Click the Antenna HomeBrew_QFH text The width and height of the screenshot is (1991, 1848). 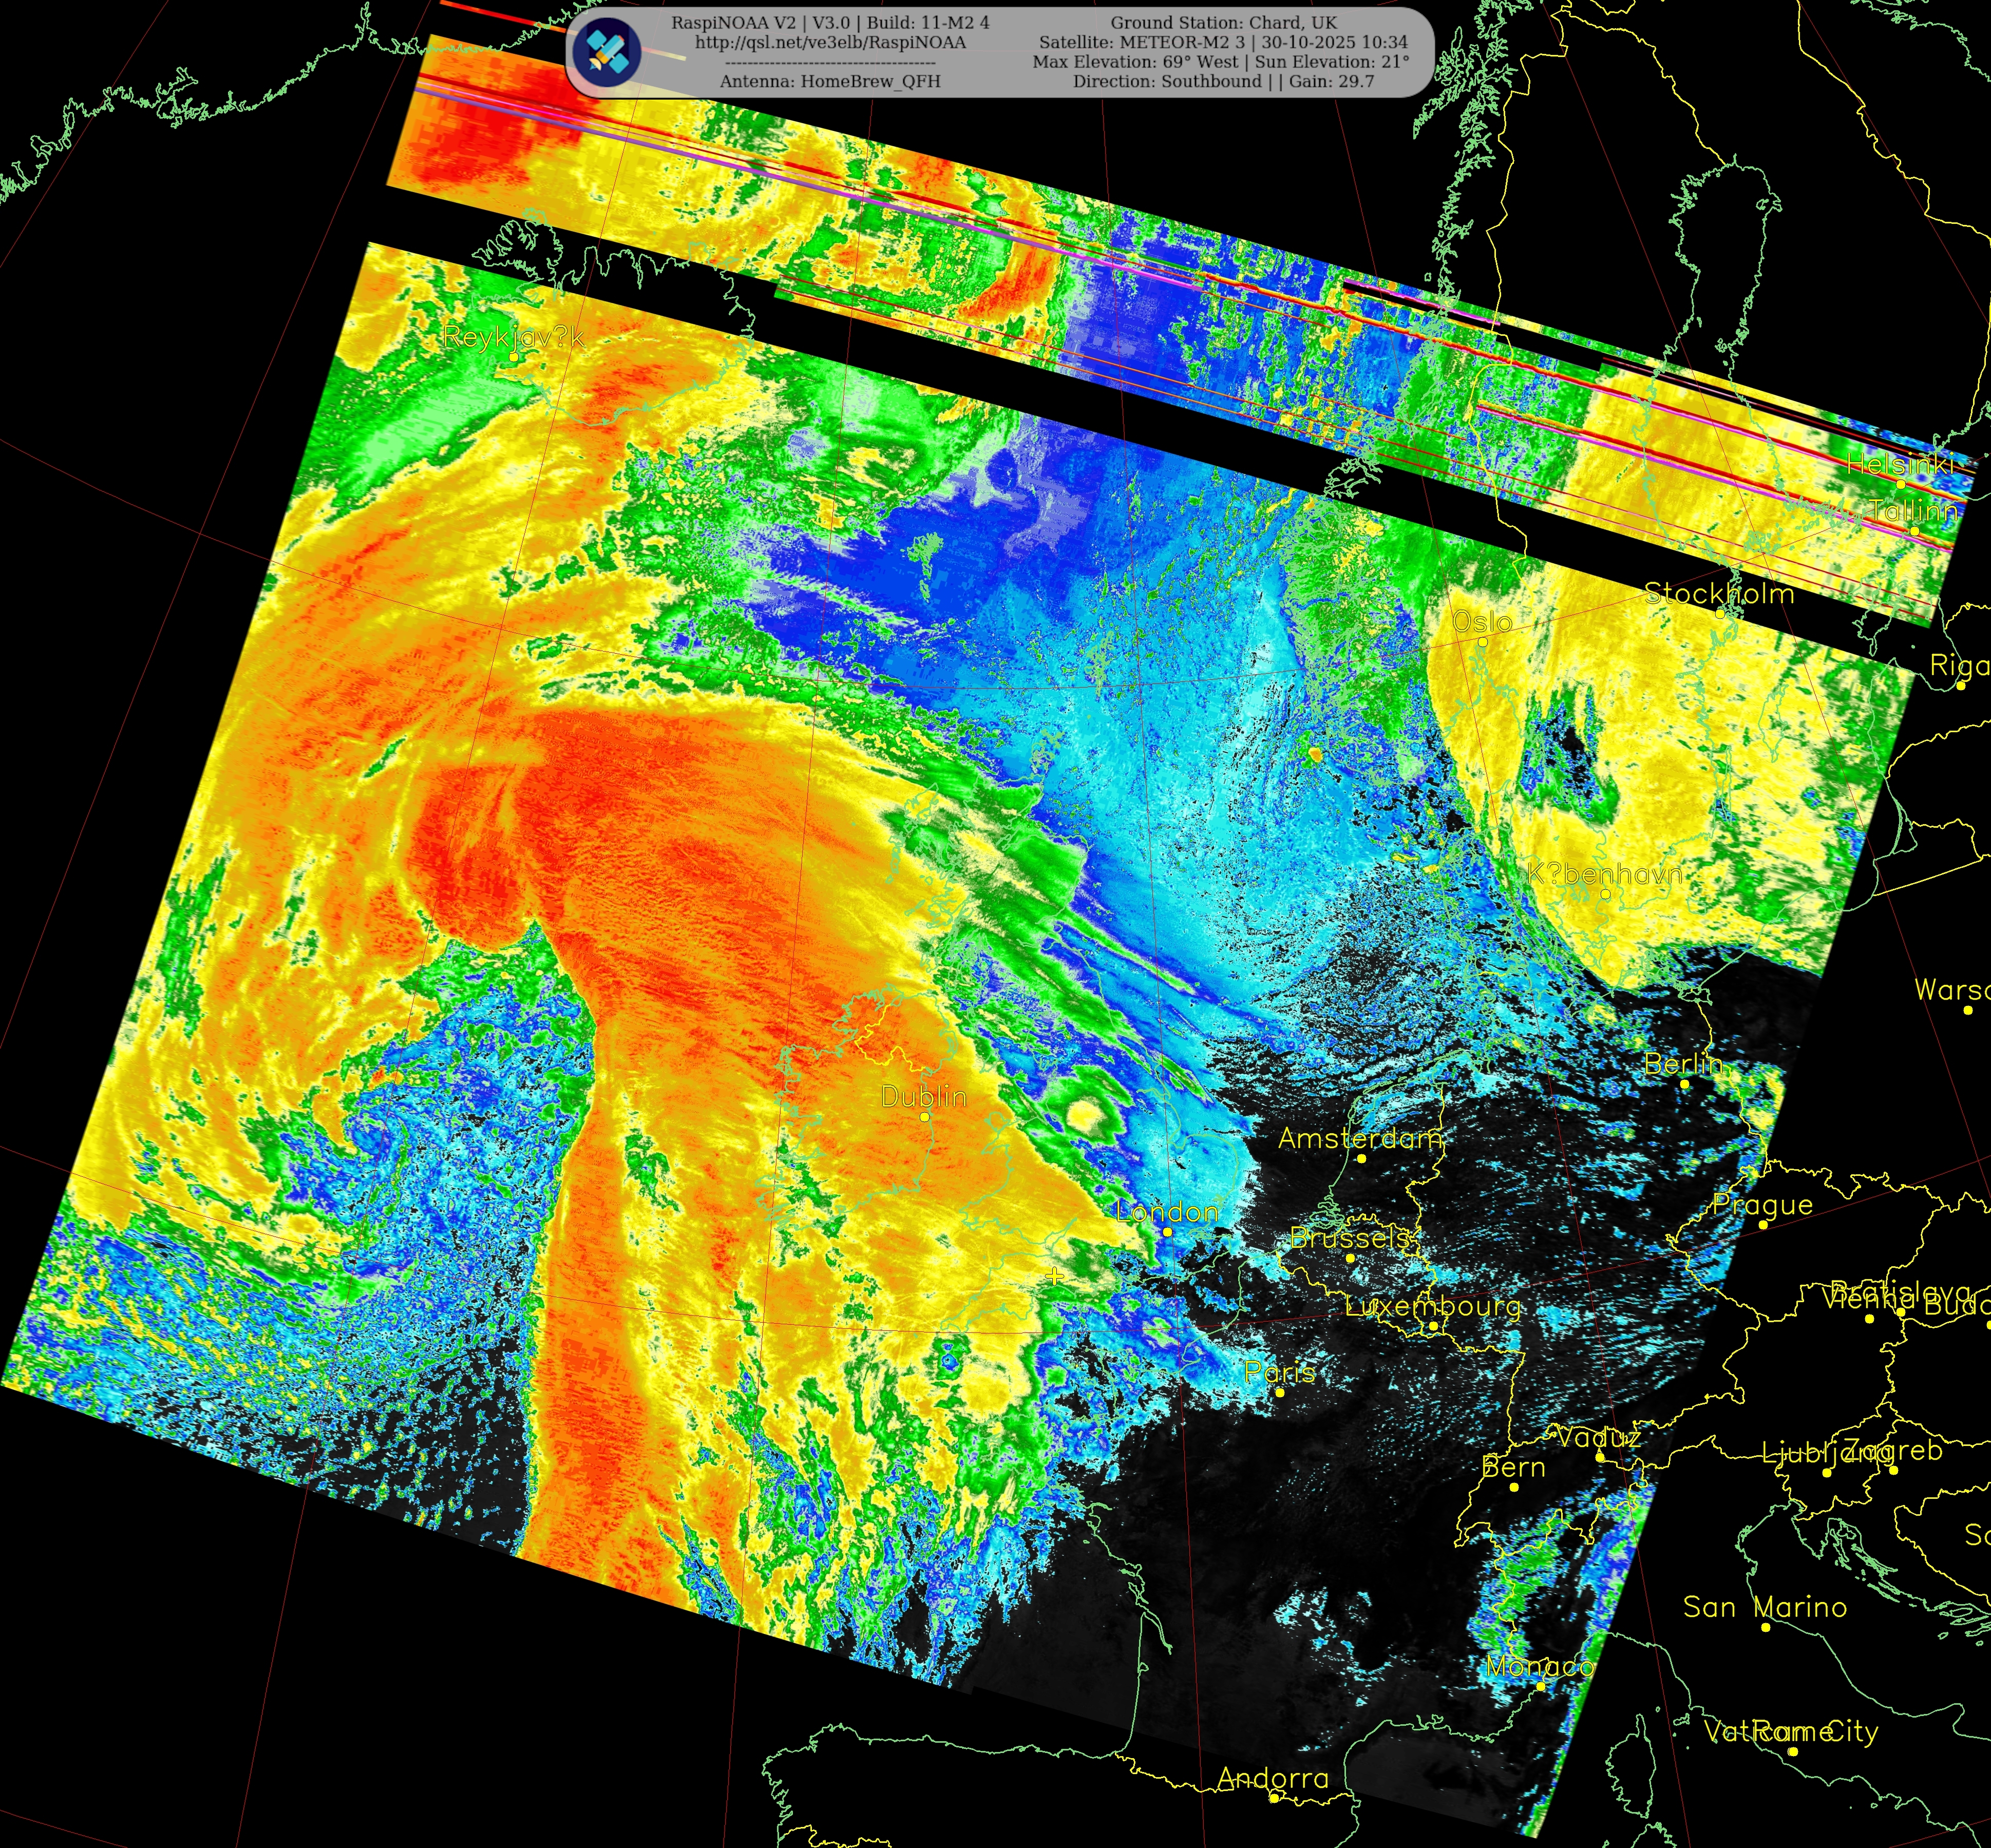[x=830, y=81]
